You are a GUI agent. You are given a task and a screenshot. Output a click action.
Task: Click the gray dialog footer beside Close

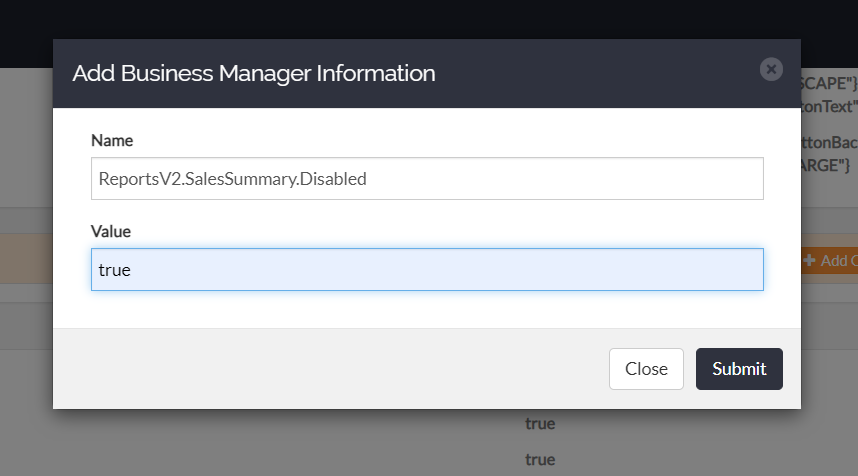[328, 369]
